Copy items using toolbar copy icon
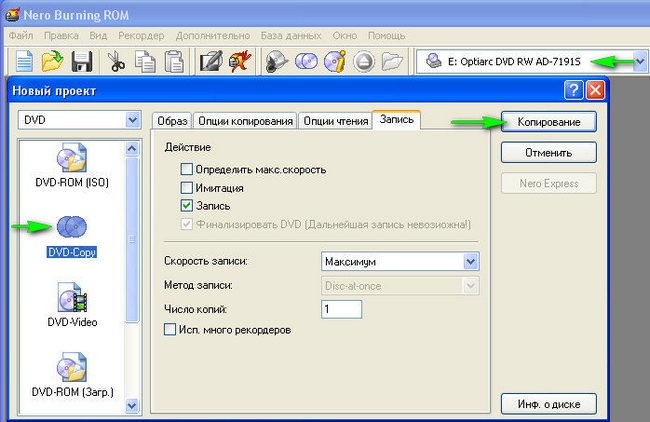Screen dimensions: 650x422 coord(145,61)
